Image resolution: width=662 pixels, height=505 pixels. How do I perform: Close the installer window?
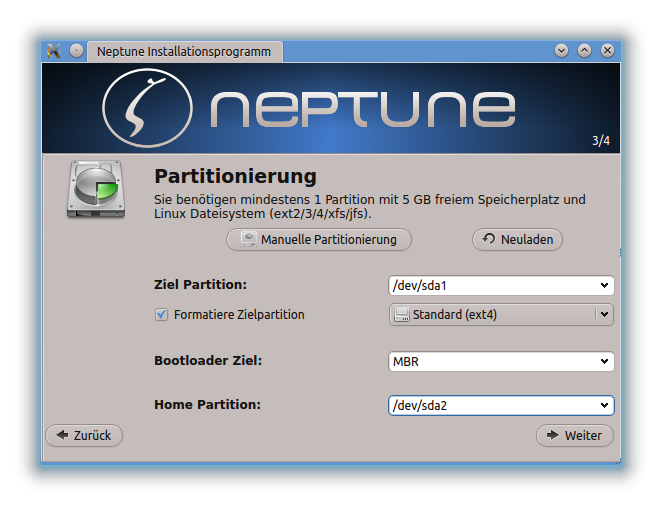coord(608,51)
